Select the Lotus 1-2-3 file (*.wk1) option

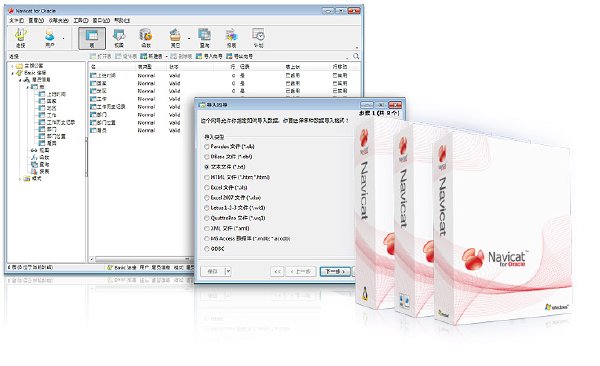click(235, 208)
